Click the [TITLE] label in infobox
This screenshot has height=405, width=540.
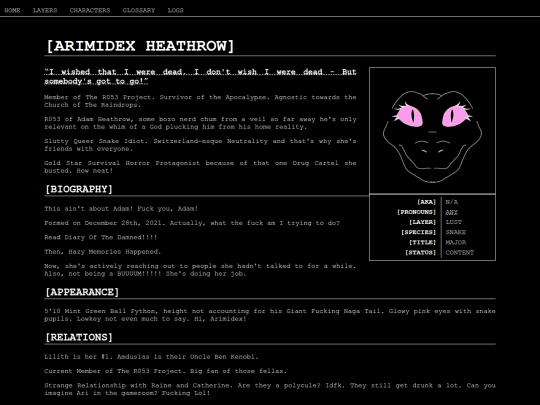423,242
